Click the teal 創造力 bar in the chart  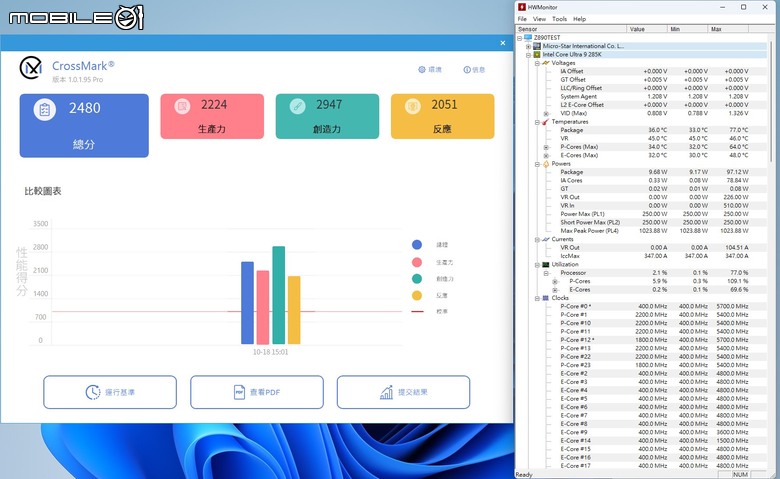pyautogui.click(x=279, y=295)
